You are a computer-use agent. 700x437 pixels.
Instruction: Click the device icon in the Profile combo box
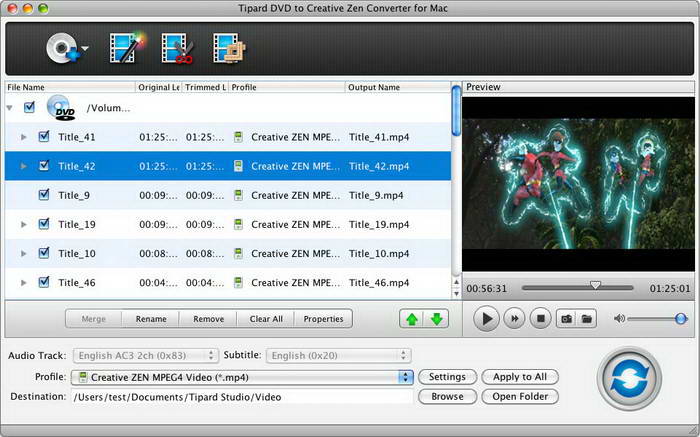click(82, 377)
